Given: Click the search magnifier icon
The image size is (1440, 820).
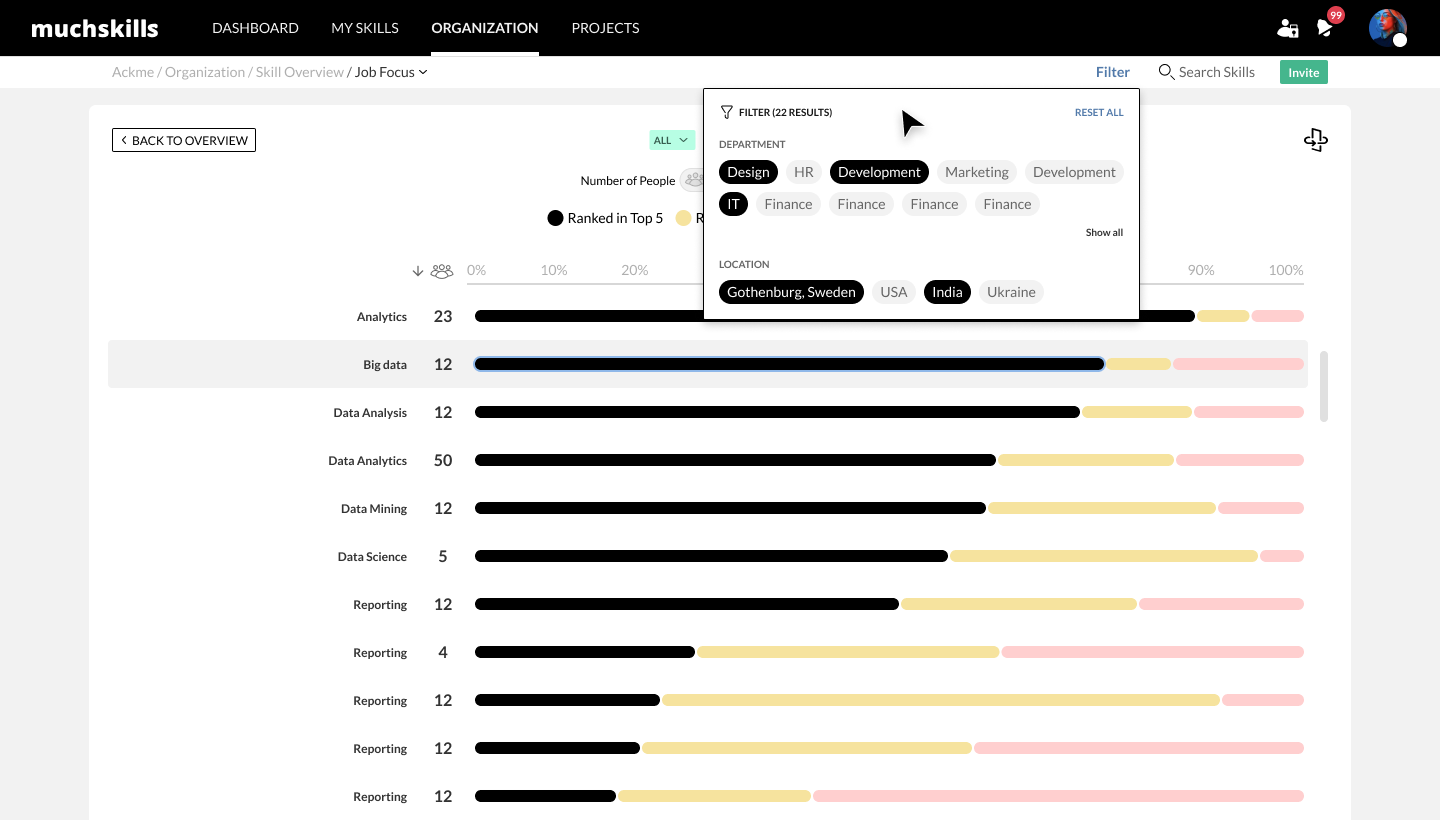Looking at the screenshot, I should click(1166, 72).
